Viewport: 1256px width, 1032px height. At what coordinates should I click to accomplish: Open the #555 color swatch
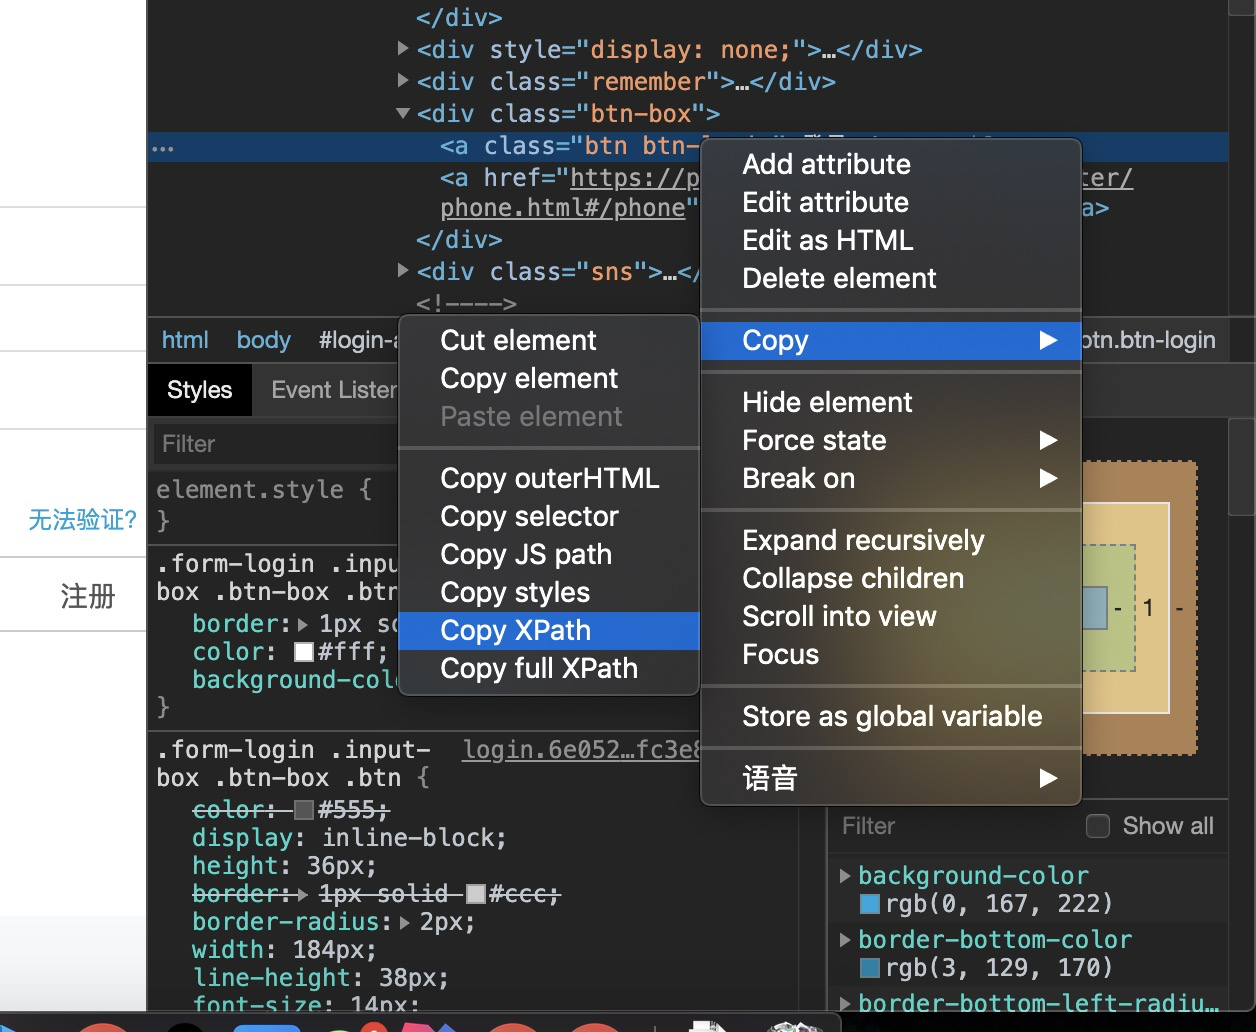click(304, 810)
